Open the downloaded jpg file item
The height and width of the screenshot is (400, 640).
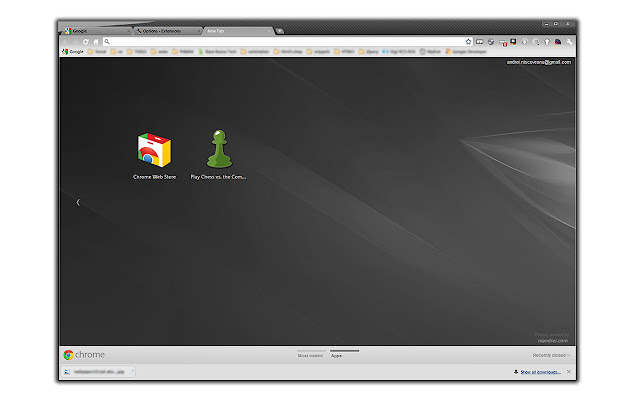(96, 371)
